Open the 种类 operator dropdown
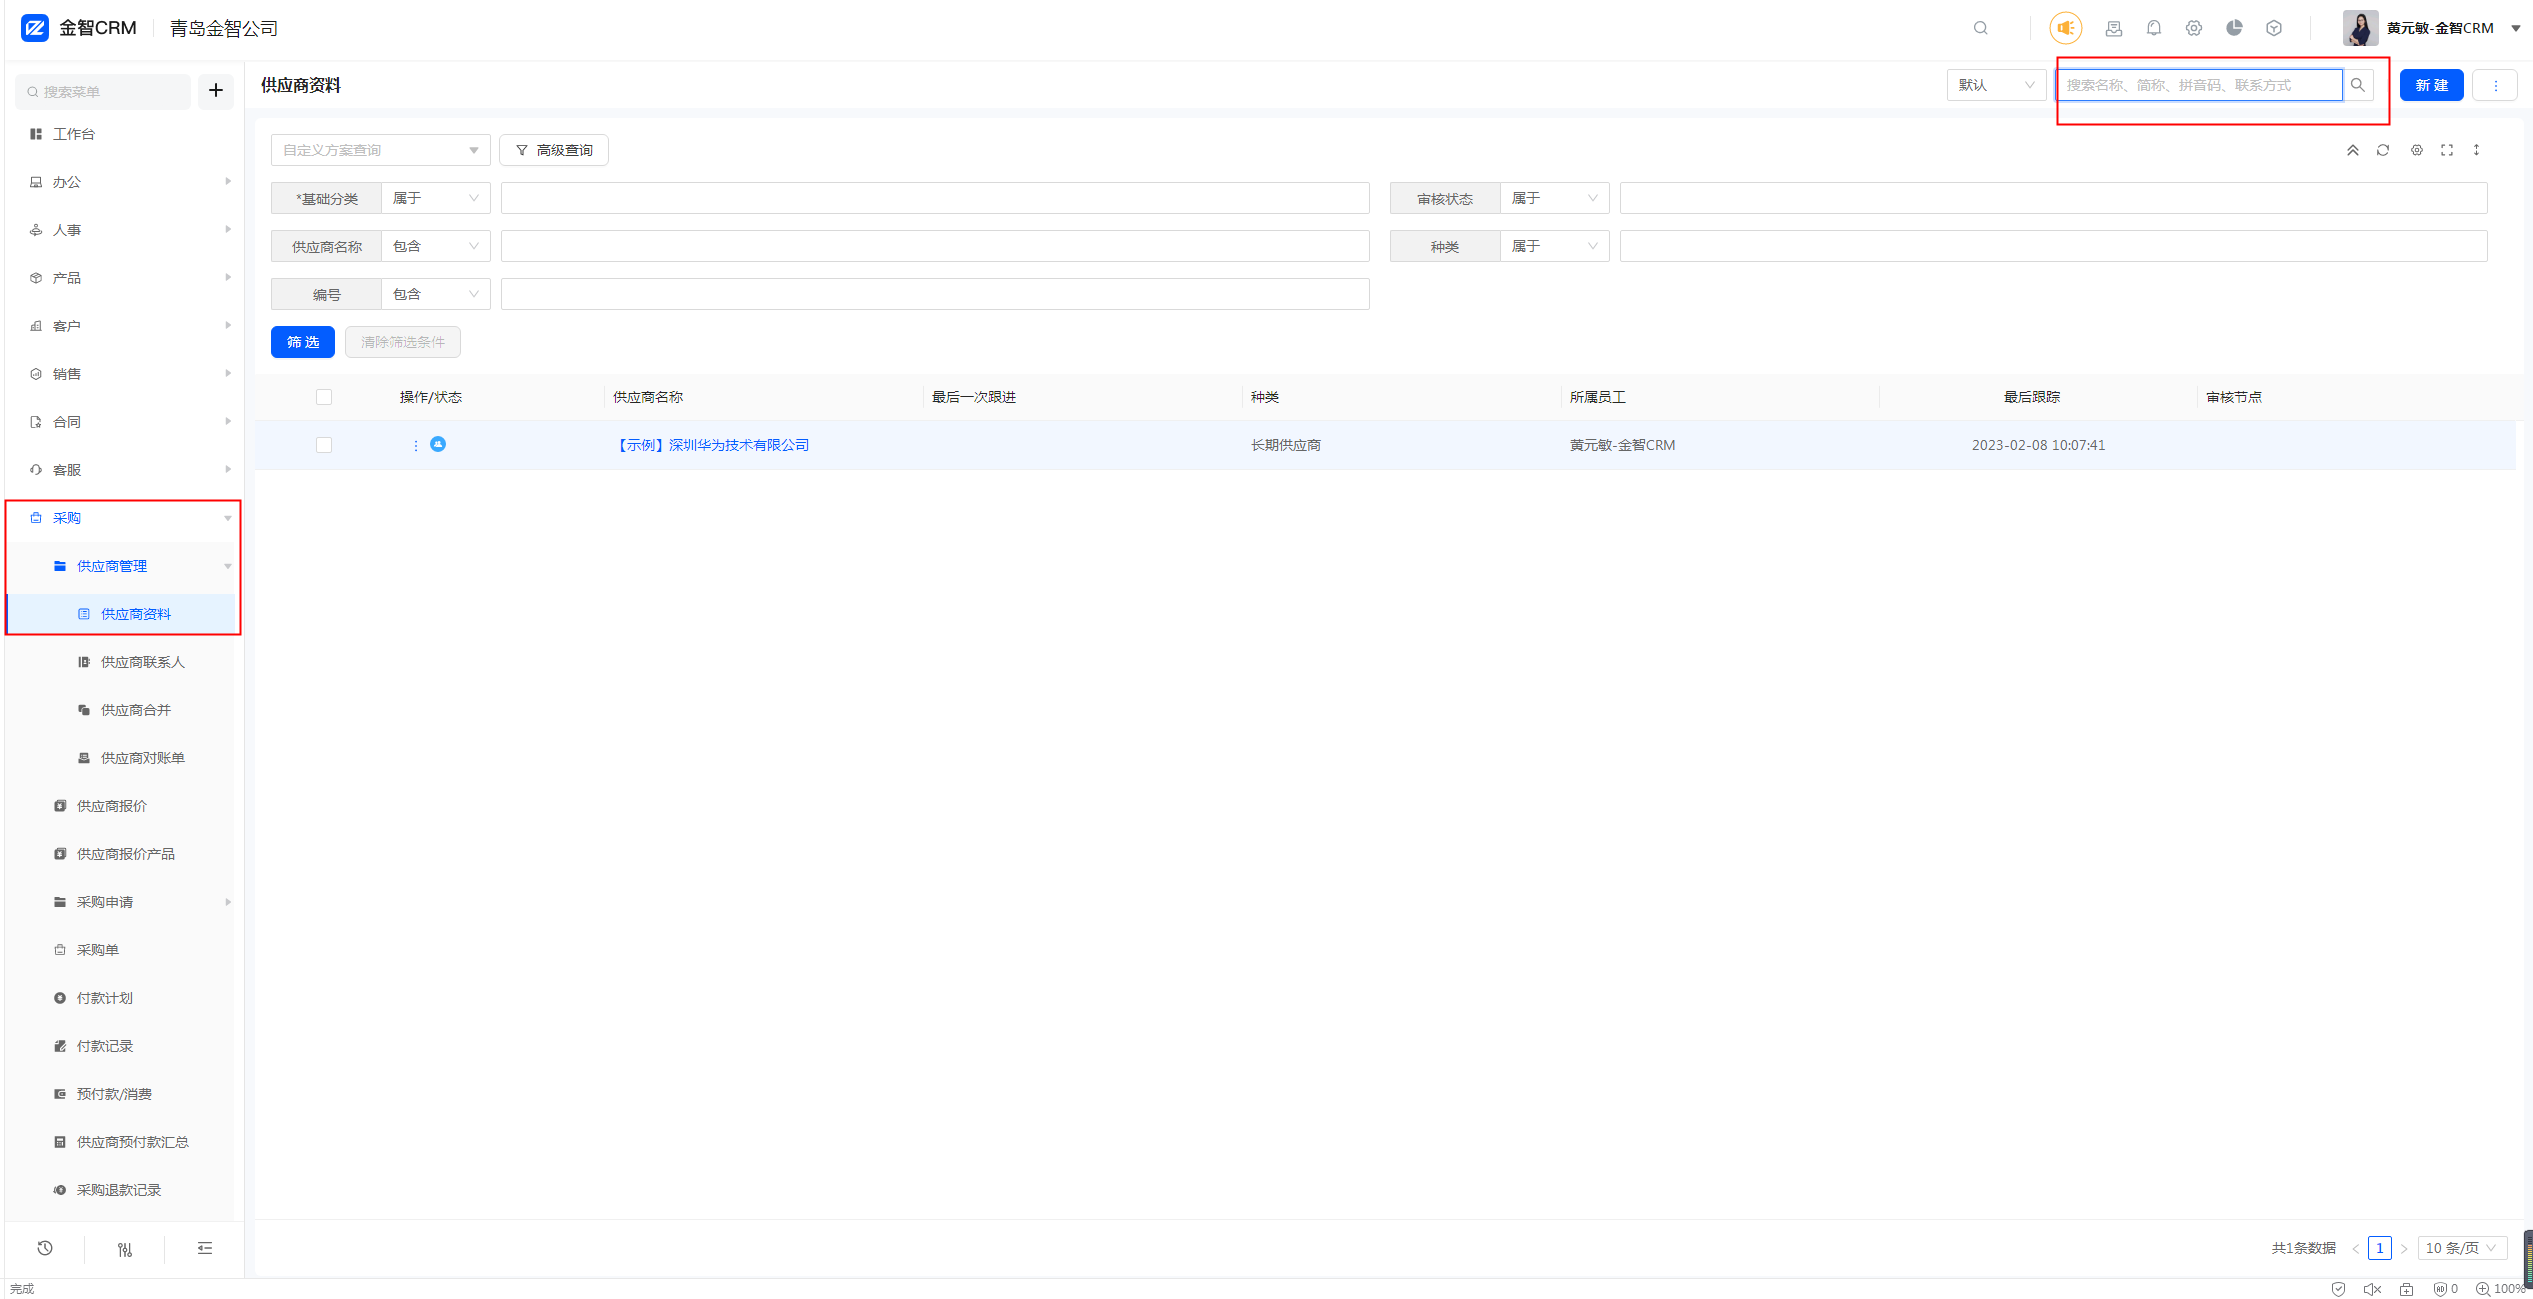Image resolution: width=2533 pixels, height=1299 pixels. click(1555, 246)
